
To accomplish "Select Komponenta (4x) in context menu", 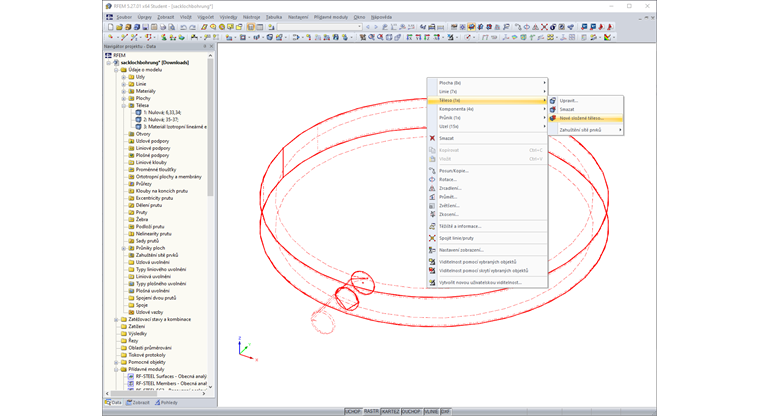I will point(488,109).
